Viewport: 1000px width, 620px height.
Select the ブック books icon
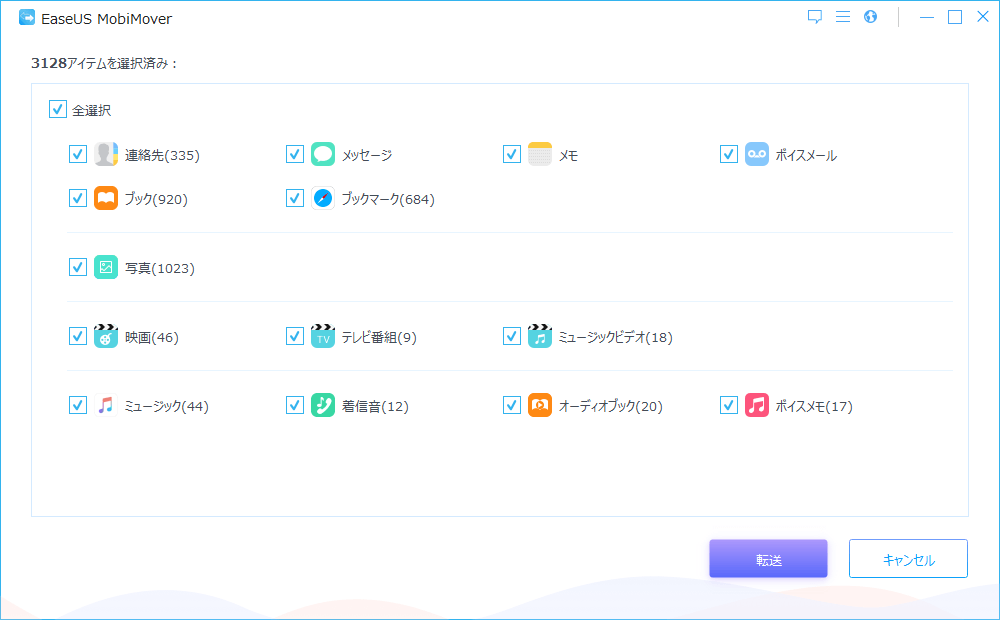104,198
